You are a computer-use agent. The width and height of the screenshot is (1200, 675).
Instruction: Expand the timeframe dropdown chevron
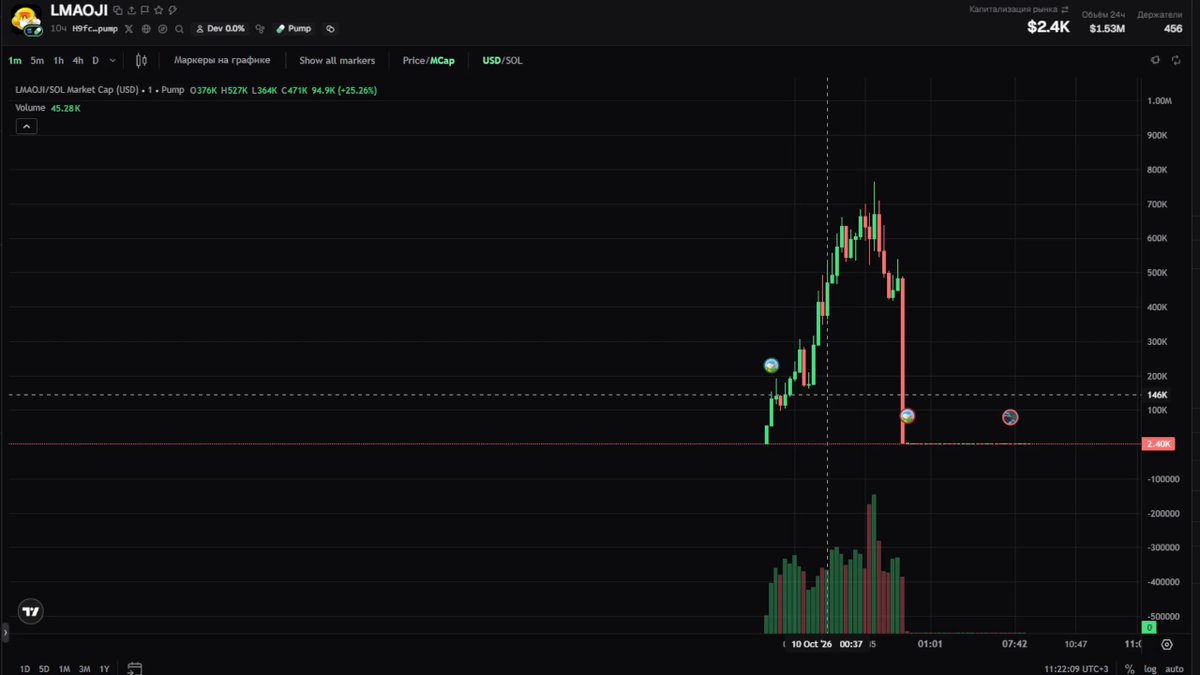[112, 60]
